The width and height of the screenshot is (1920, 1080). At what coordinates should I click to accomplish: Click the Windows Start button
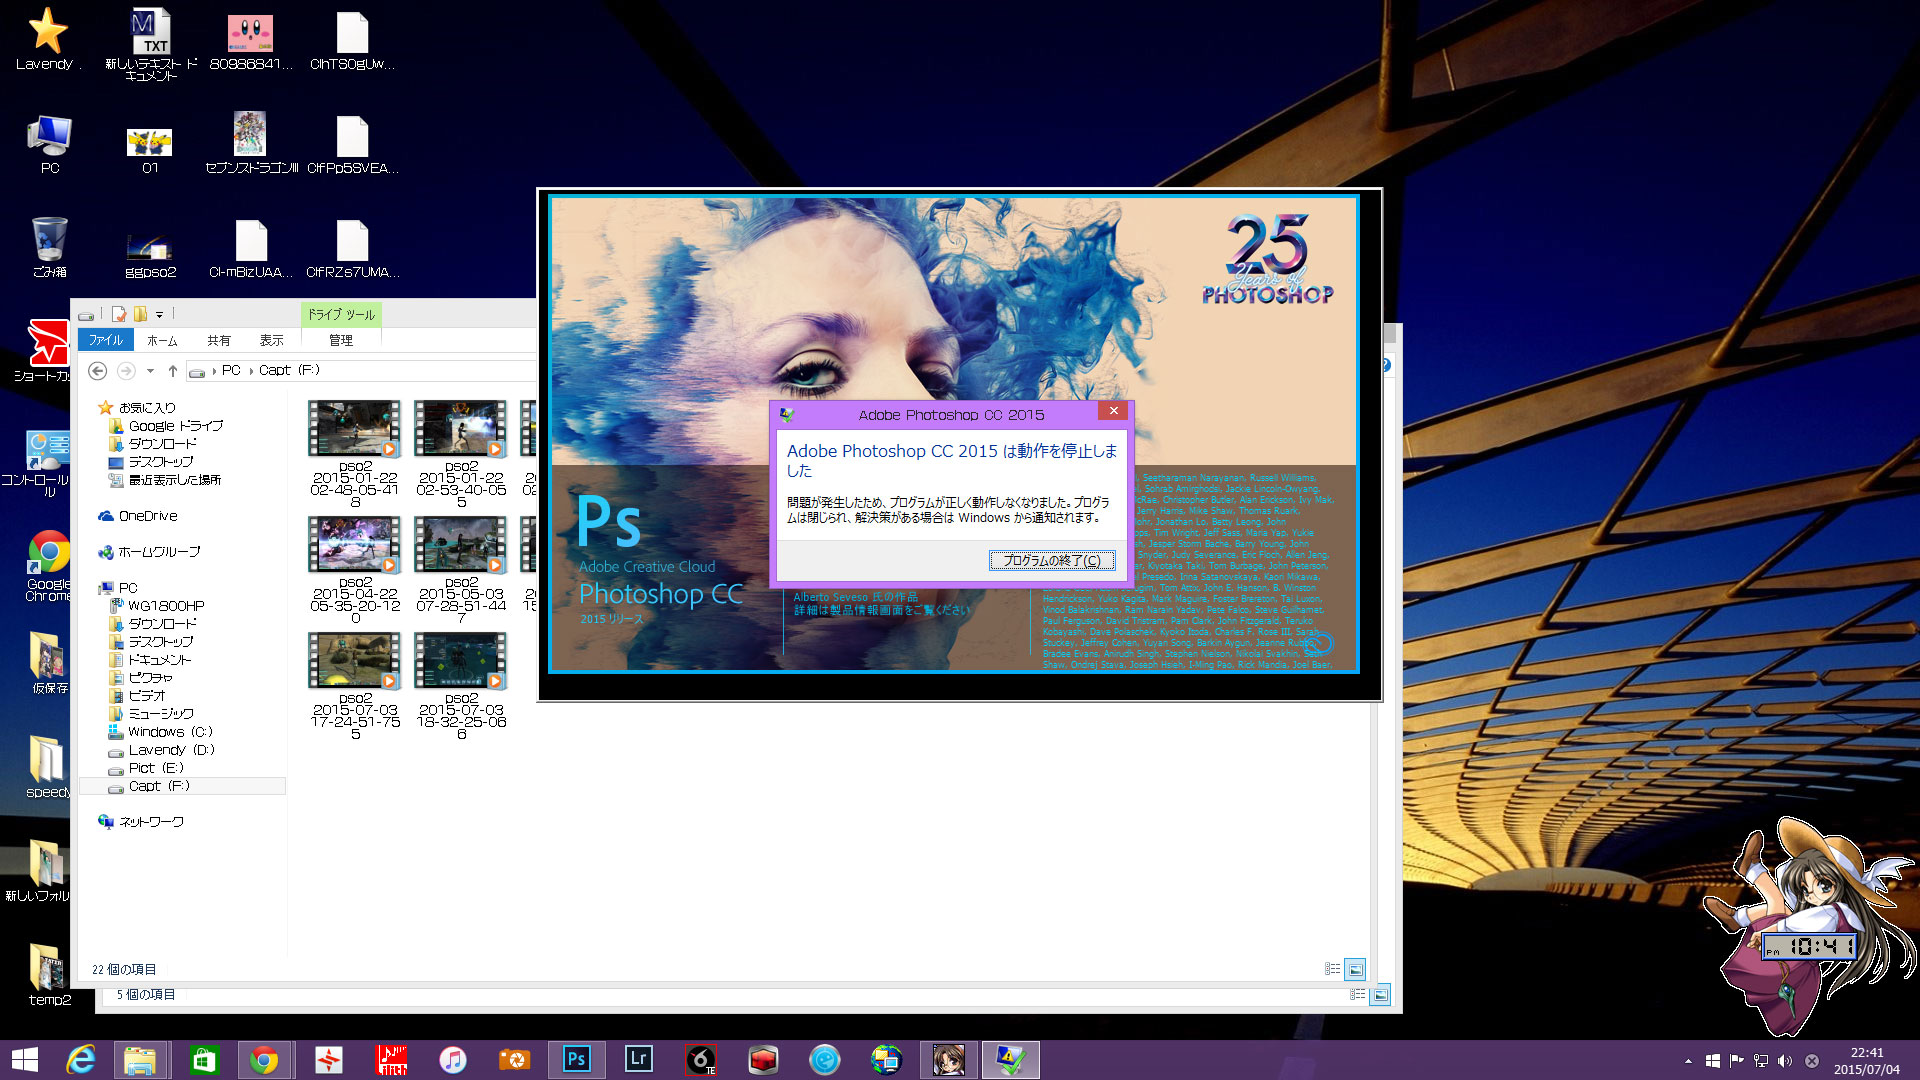coord(24,1059)
